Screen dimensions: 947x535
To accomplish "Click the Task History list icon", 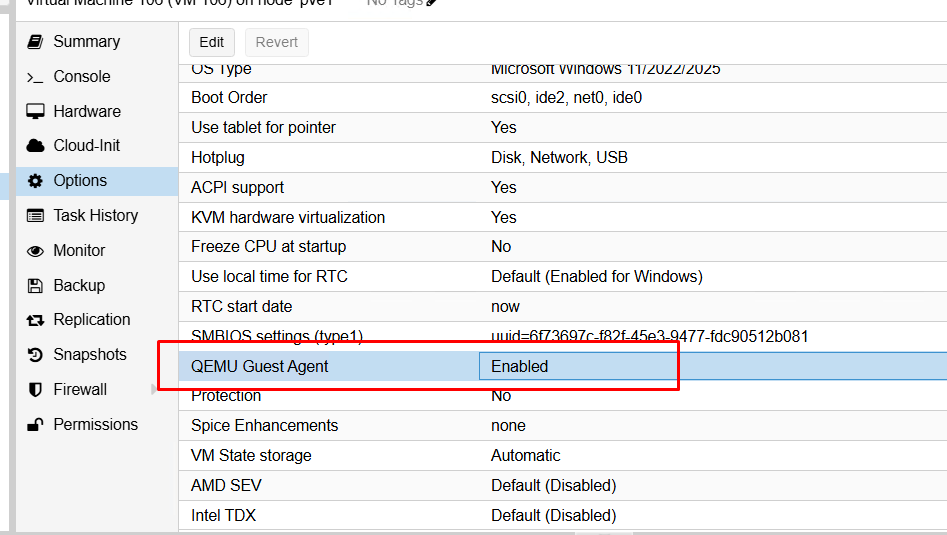I will (x=36, y=216).
